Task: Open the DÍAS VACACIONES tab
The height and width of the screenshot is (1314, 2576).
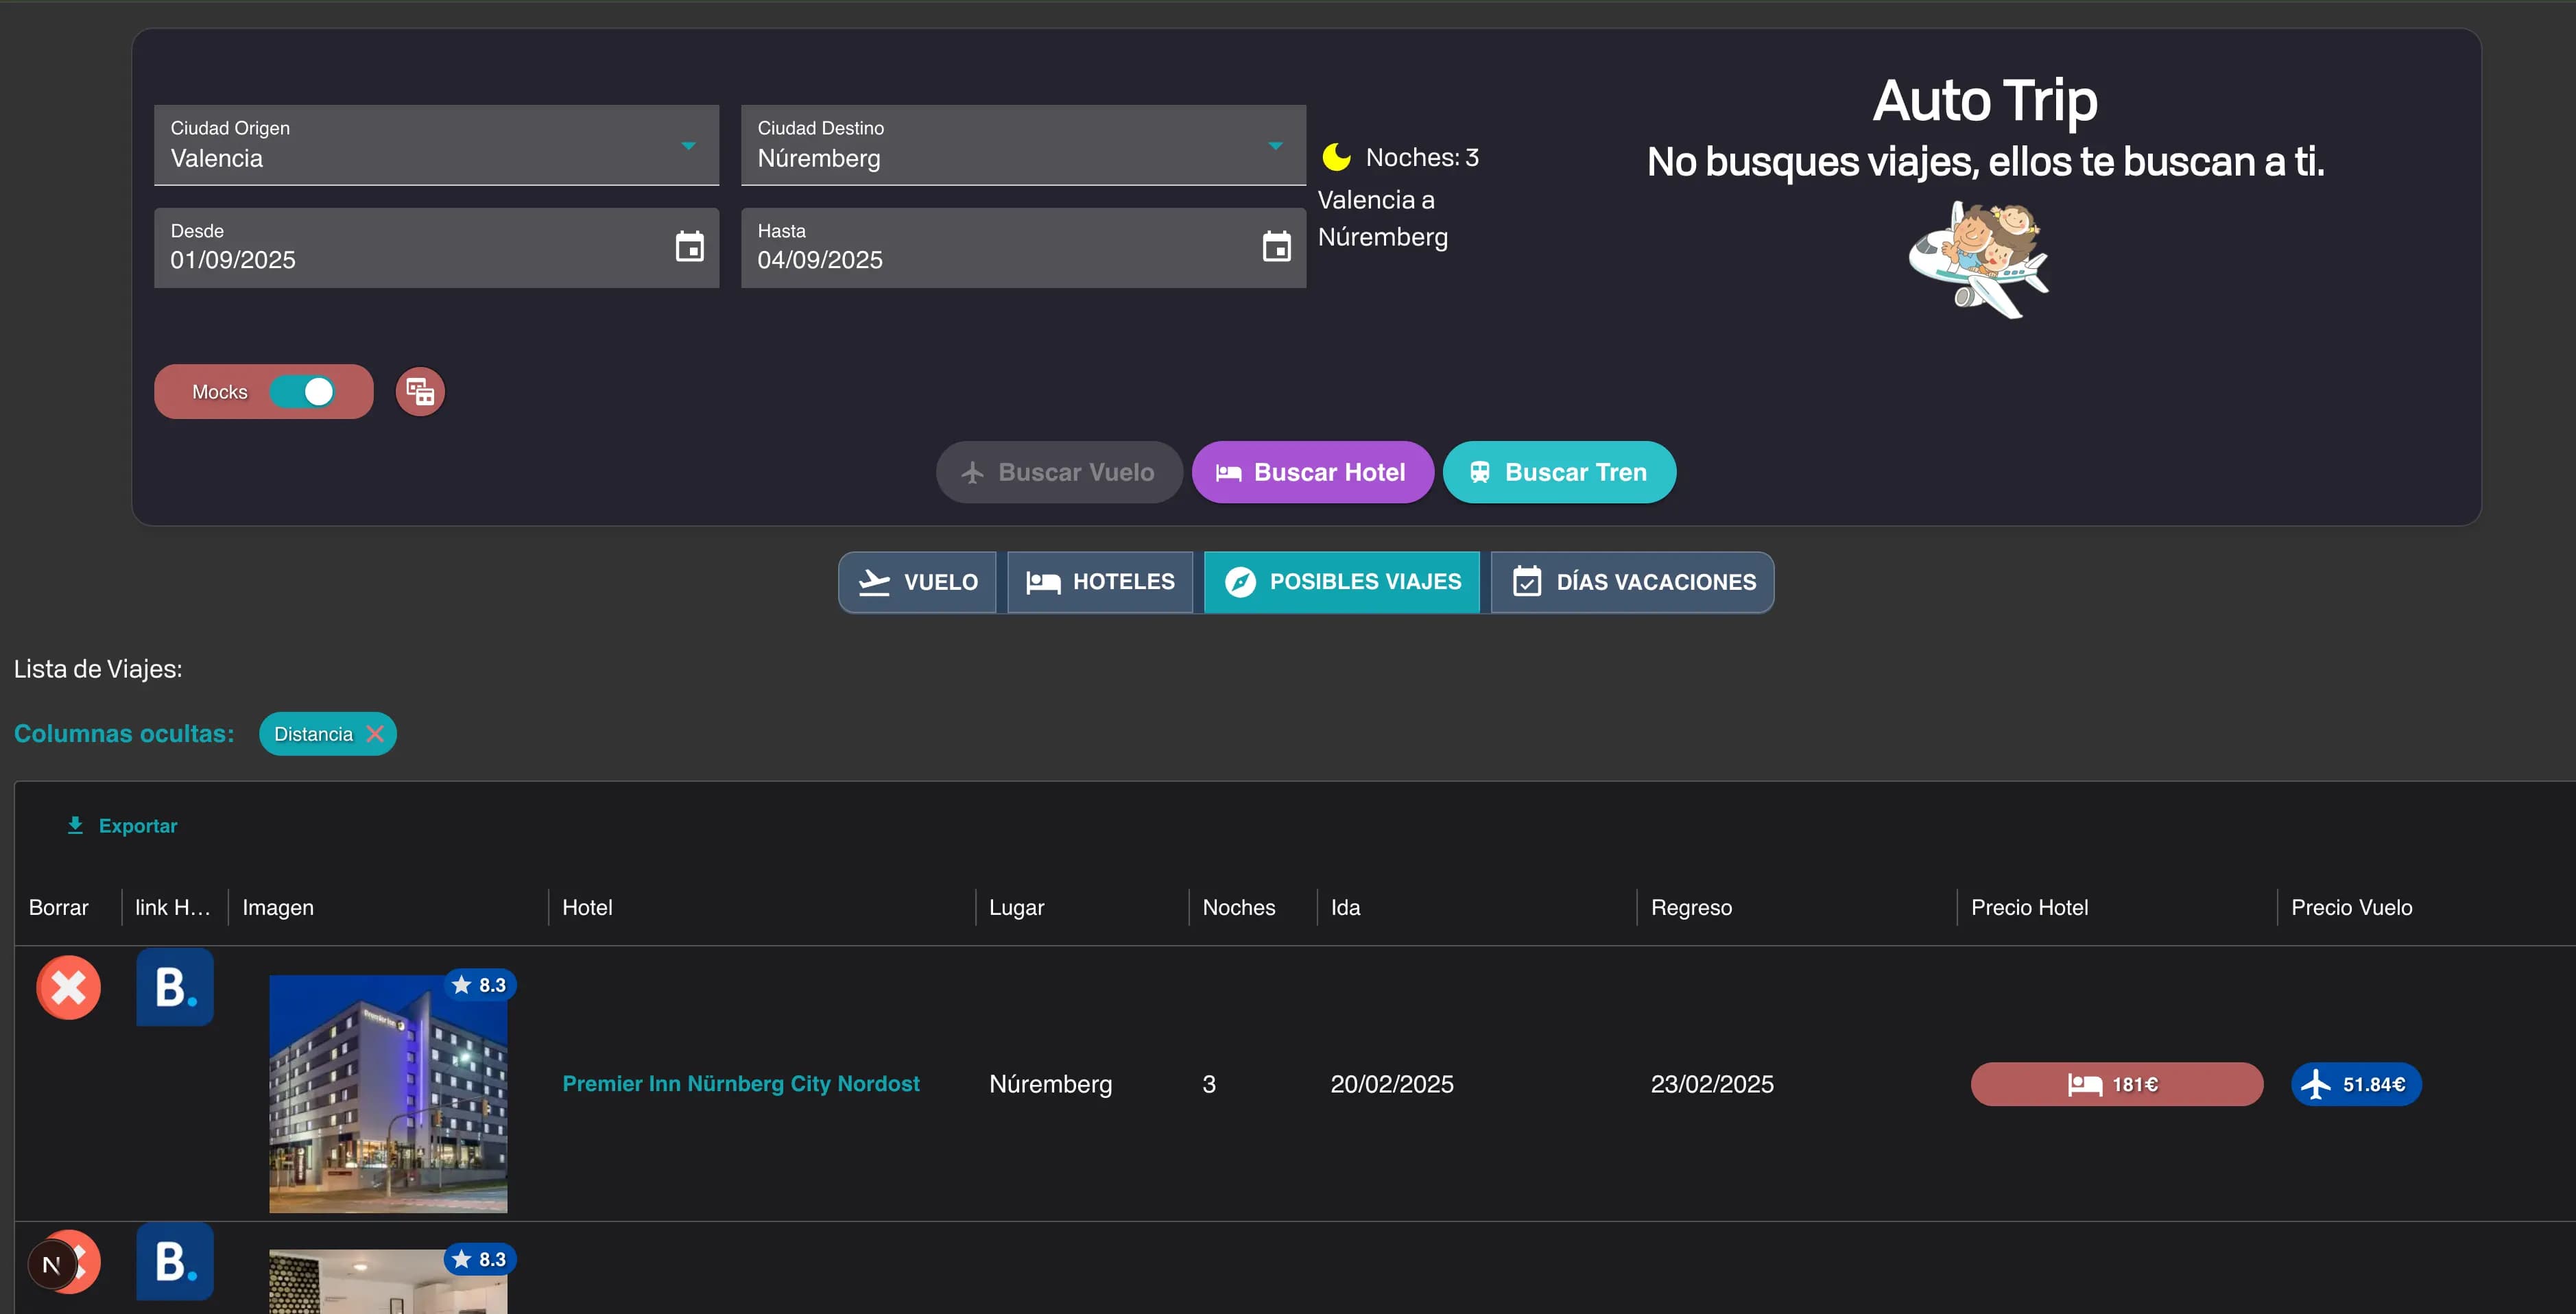Action: coord(1633,582)
